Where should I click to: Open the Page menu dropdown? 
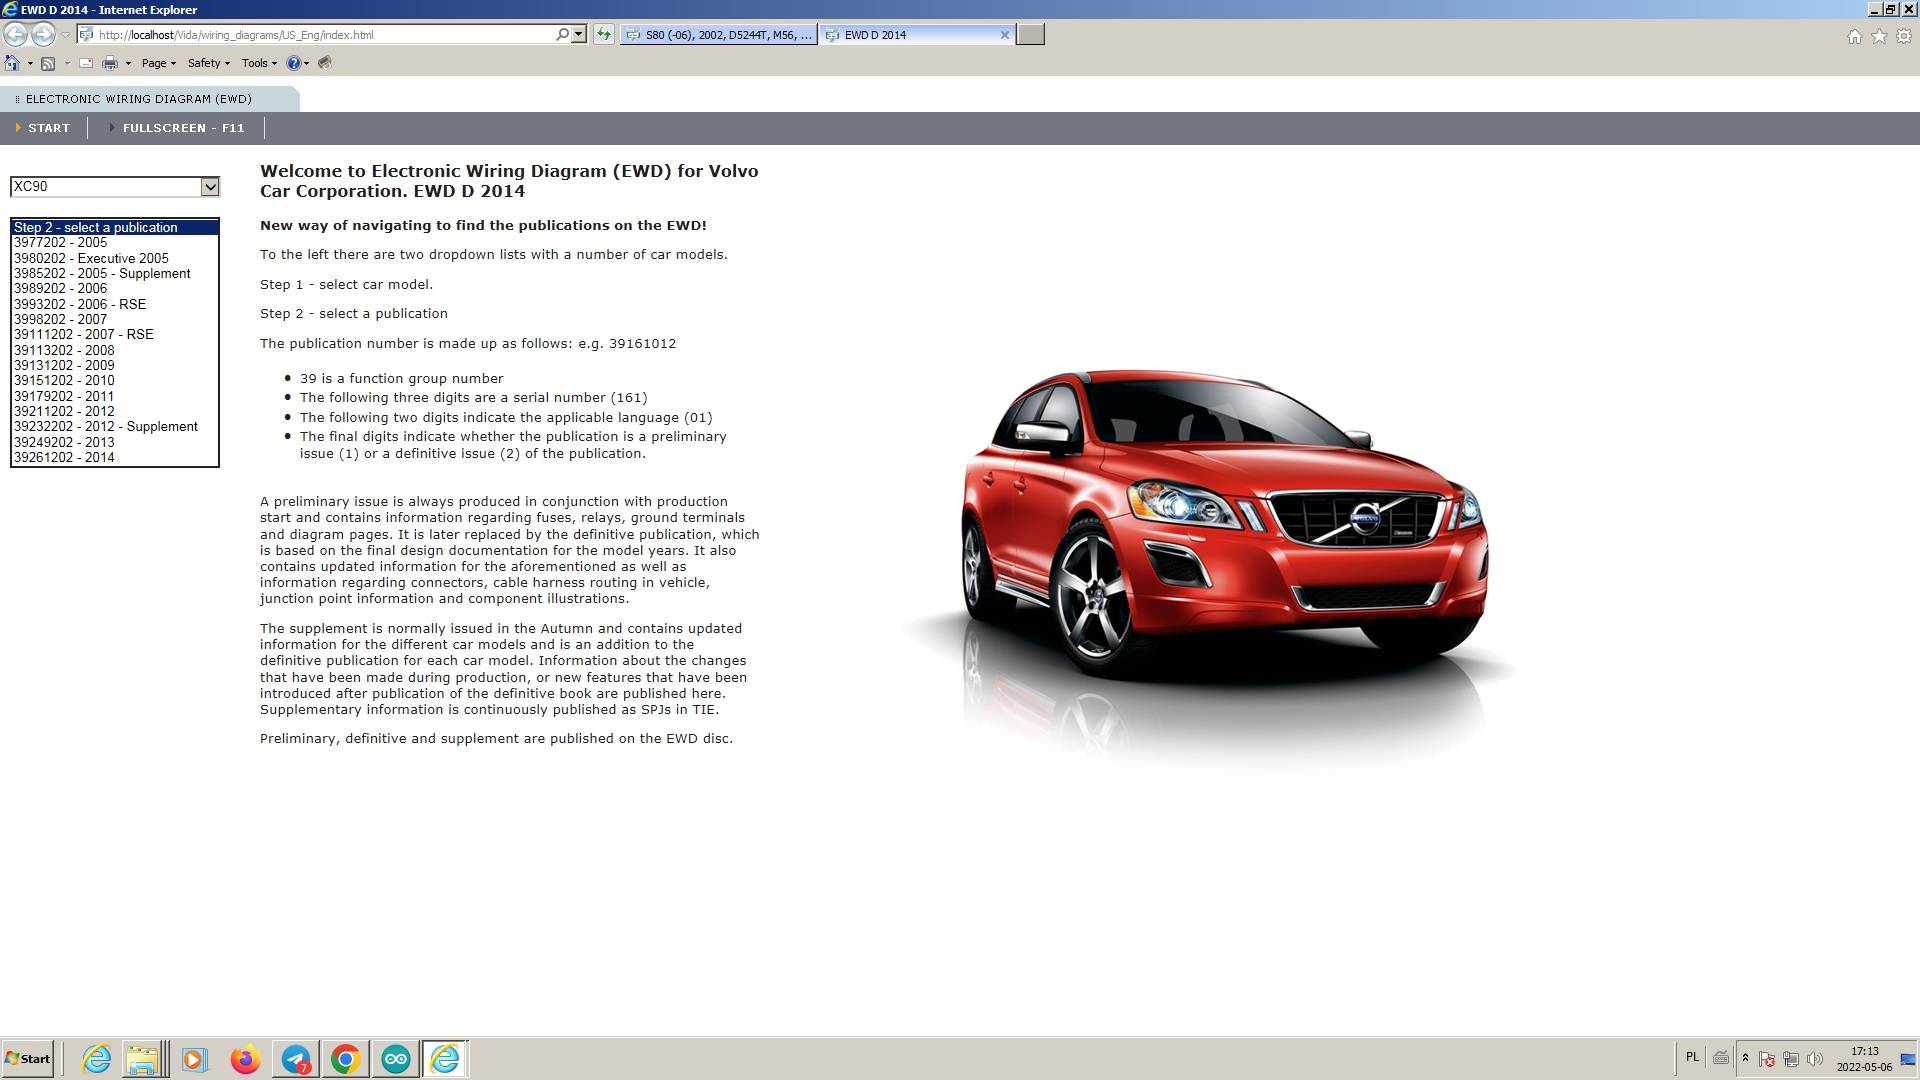pyautogui.click(x=158, y=63)
